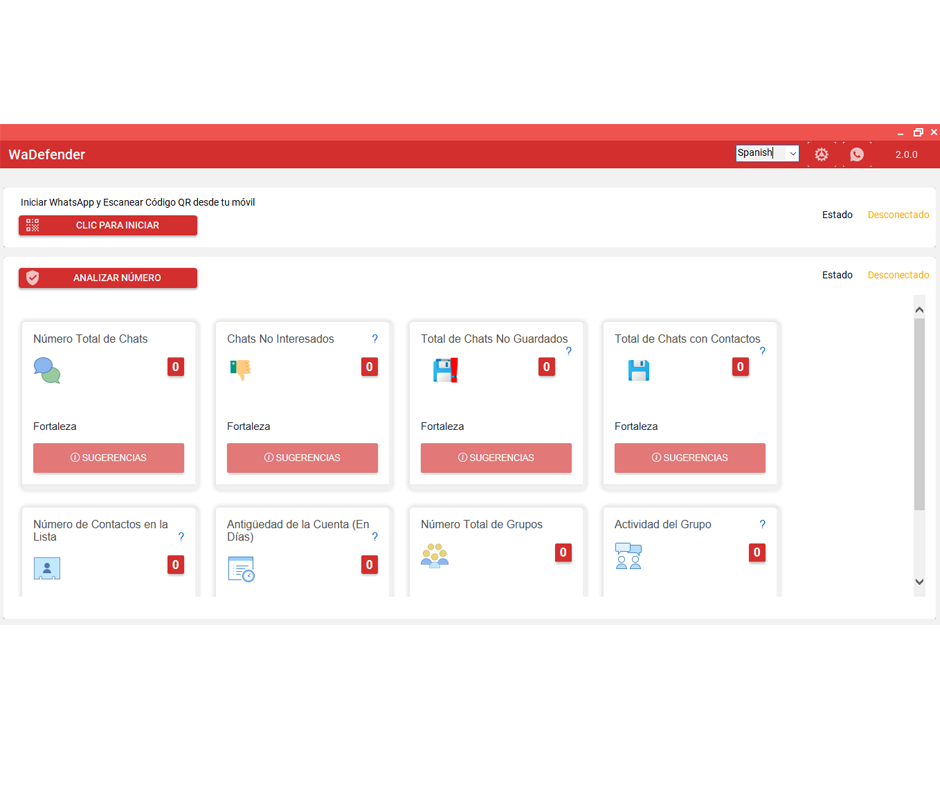Open SUGERENCIAS for Total de Chats No Guardados

tap(496, 458)
